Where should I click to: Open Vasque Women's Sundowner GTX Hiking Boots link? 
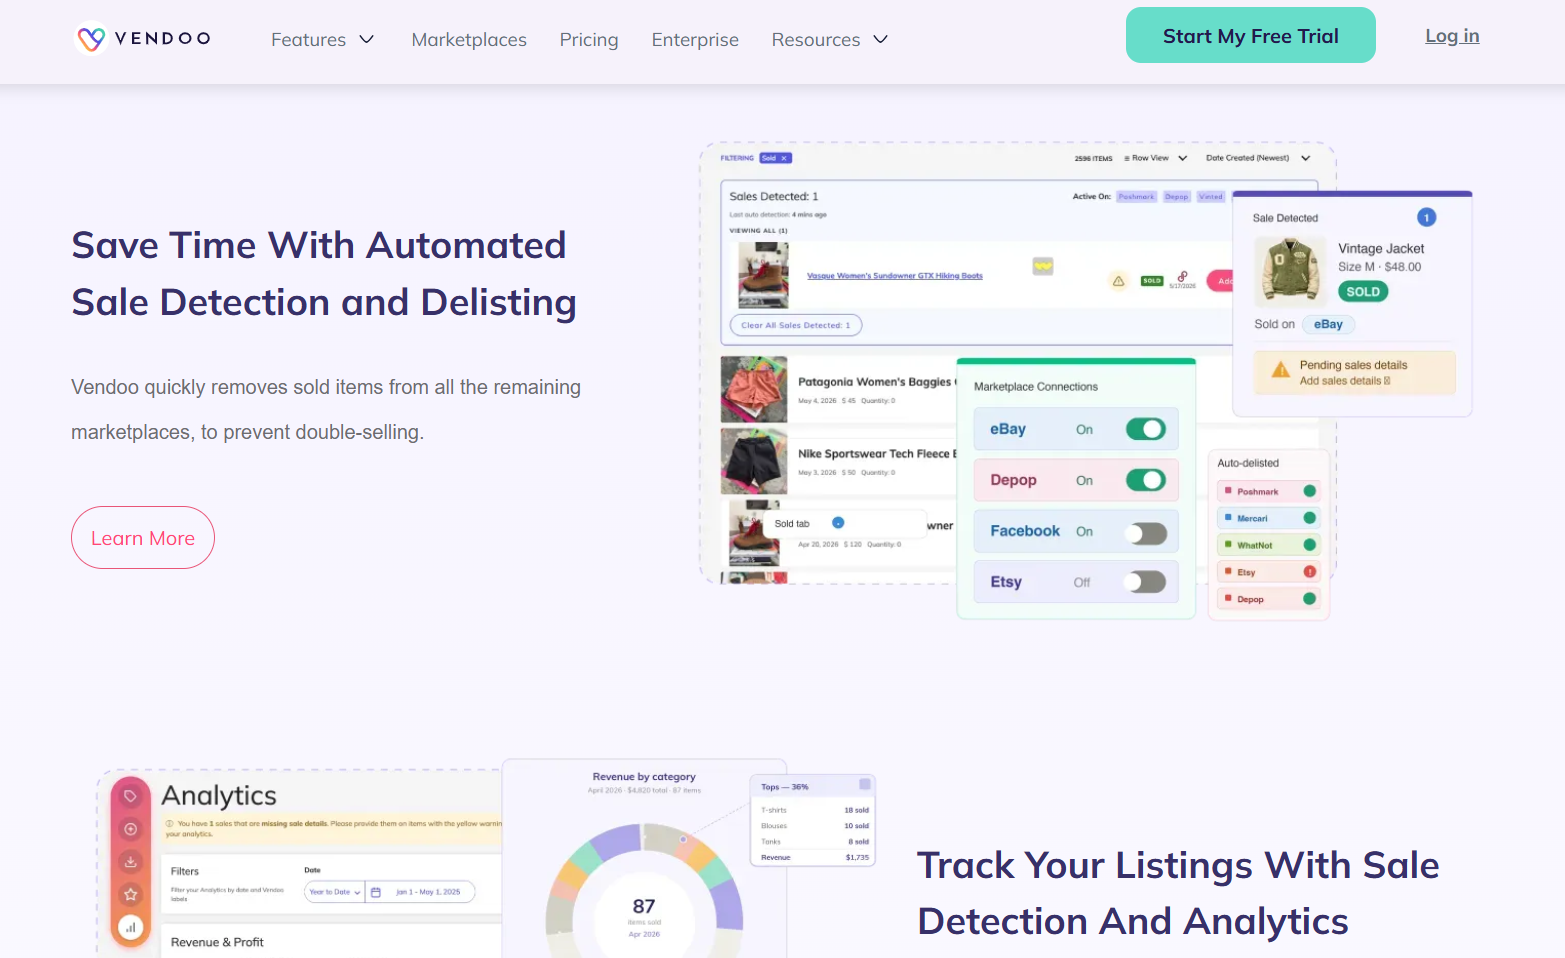[895, 276]
